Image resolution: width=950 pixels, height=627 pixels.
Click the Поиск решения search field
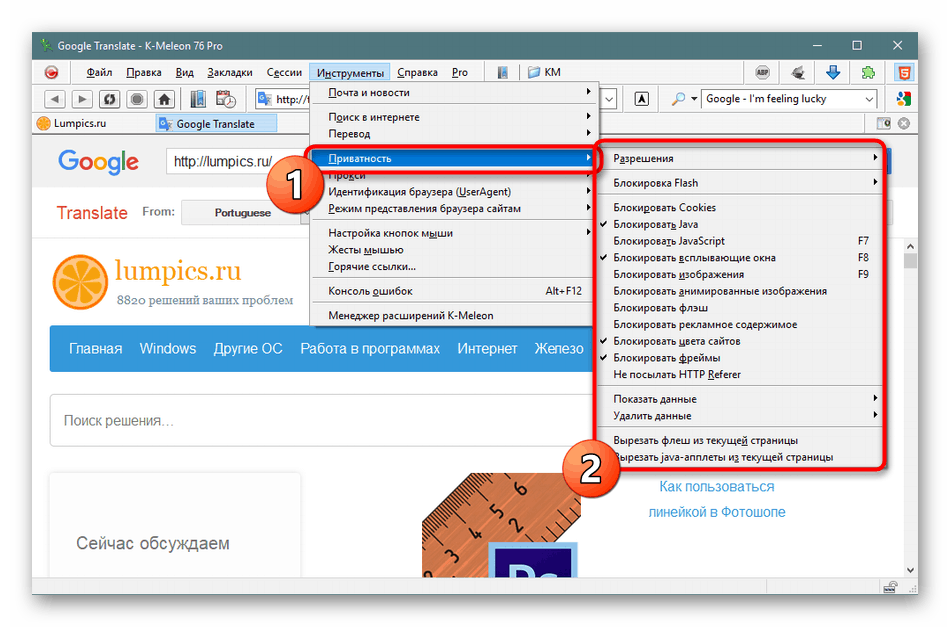321,420
